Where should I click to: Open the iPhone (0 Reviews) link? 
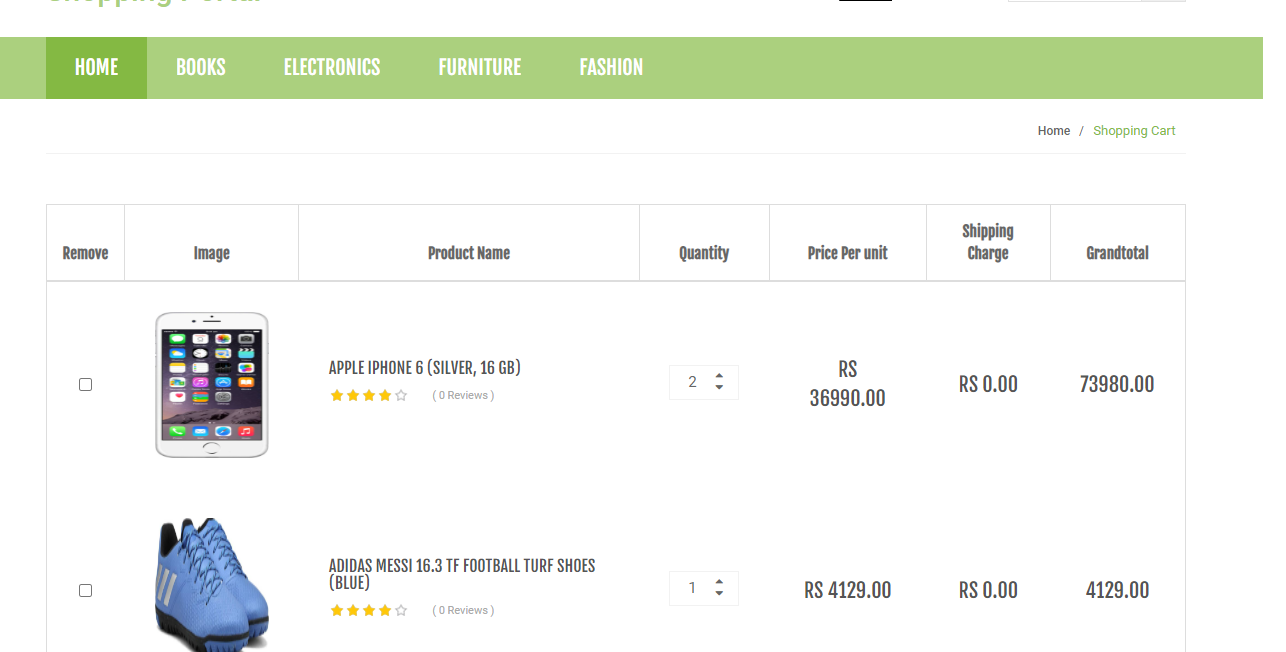pos(463,396)
